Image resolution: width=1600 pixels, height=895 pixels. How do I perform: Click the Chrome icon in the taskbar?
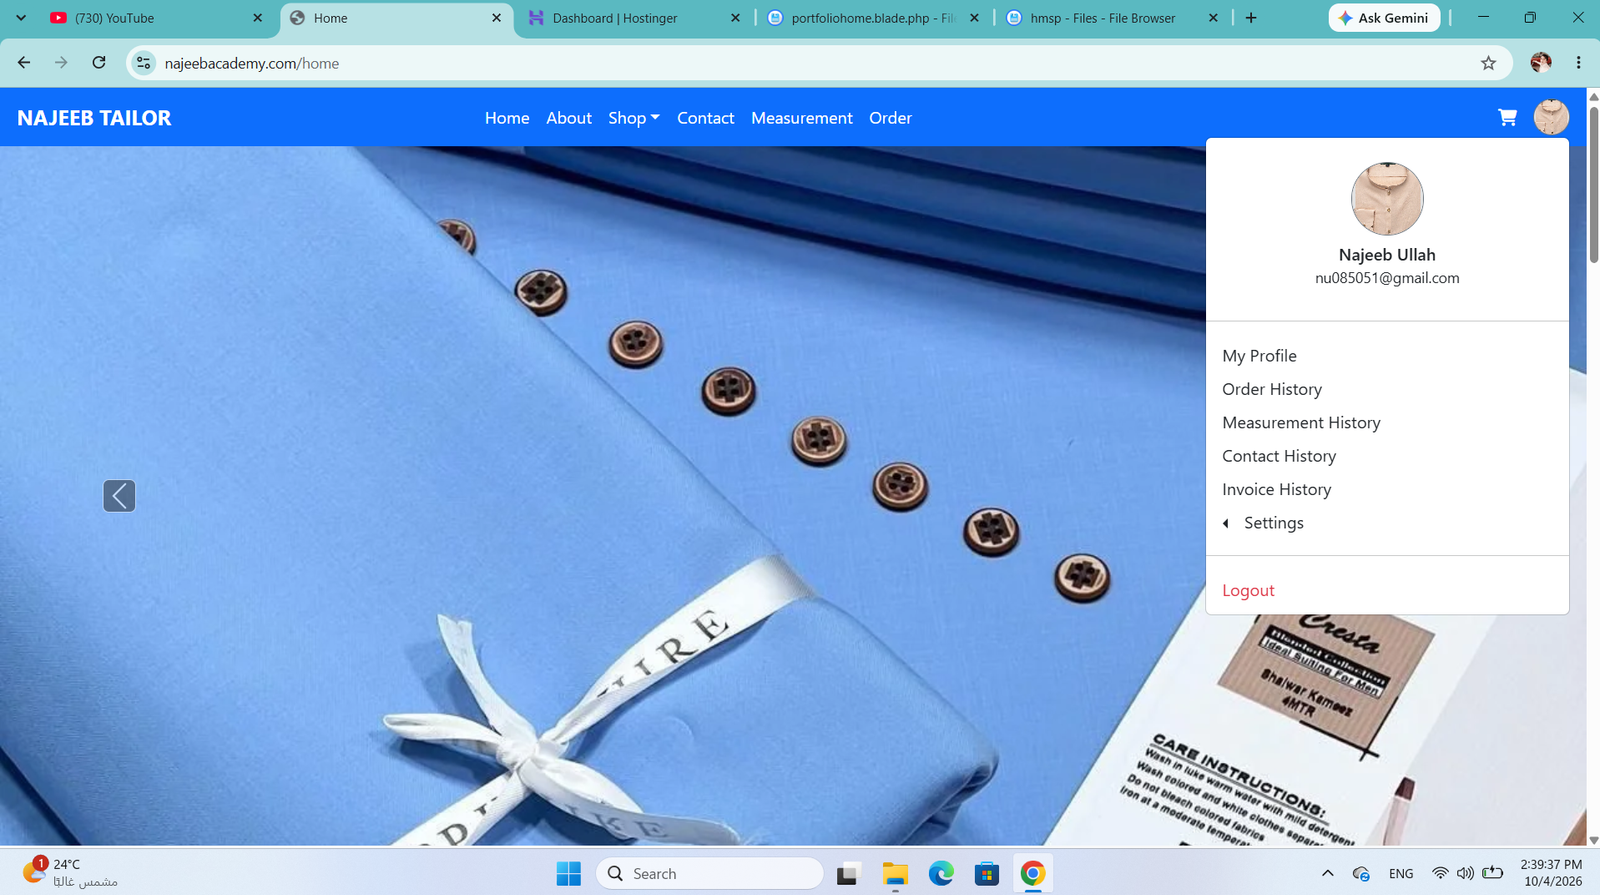(x=1033, y=874)
